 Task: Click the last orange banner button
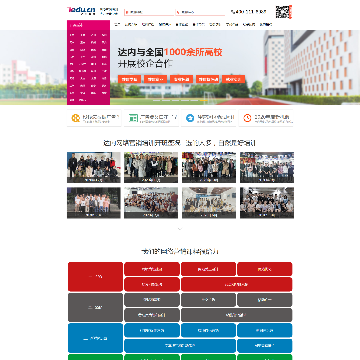234,79
